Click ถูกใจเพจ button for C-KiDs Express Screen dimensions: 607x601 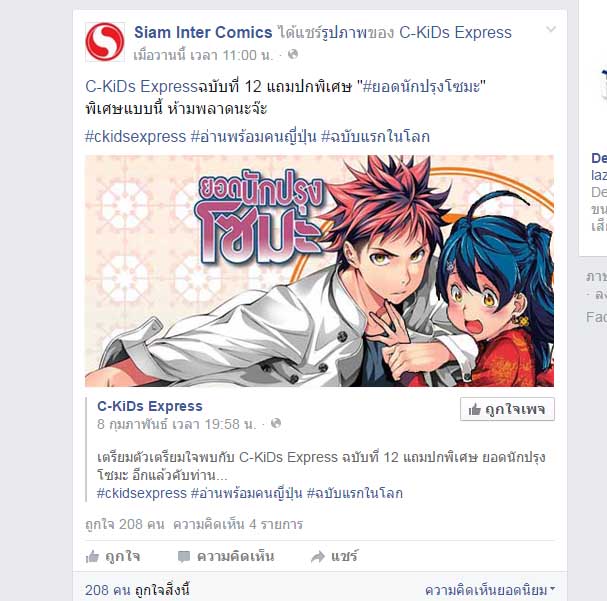click(507, 409)
